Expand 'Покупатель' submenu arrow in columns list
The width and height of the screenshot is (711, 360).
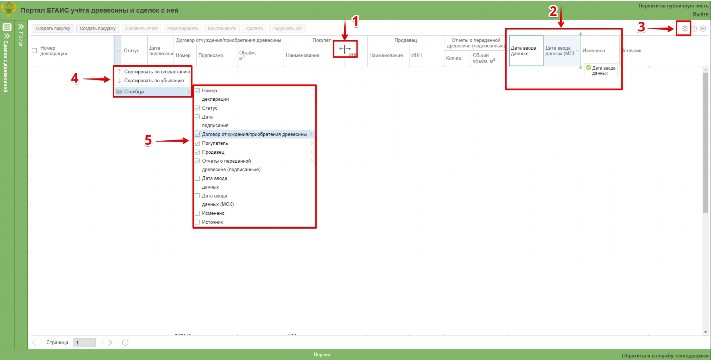click(312, 143)
